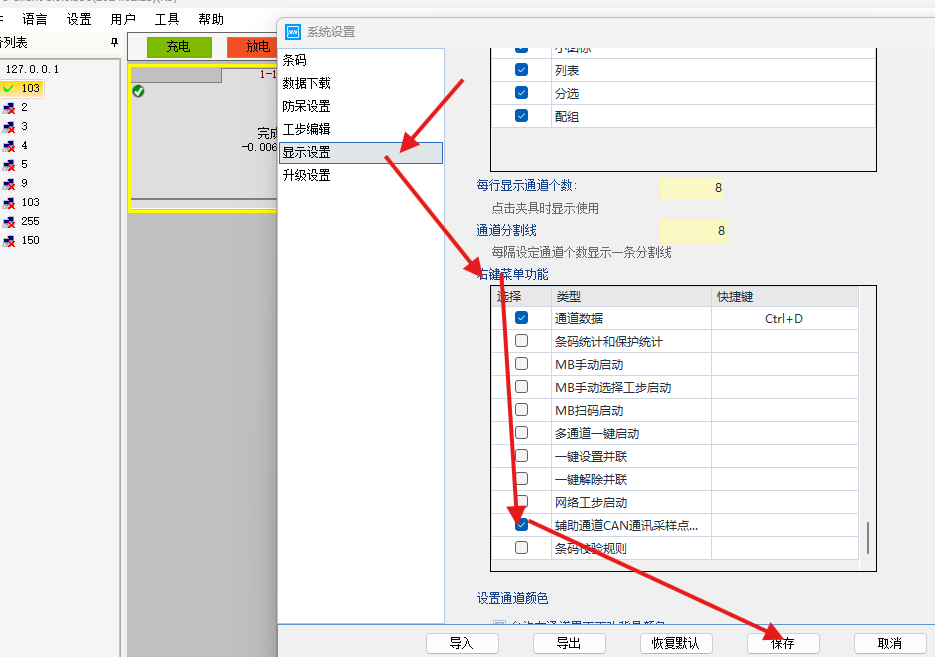Open the 工具 menu
Screen dimensions: 935x657
tap(167, 17)
